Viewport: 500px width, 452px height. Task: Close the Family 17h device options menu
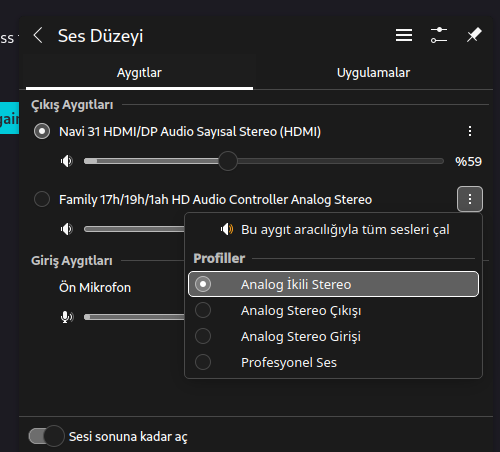click(x=470, y=199)
